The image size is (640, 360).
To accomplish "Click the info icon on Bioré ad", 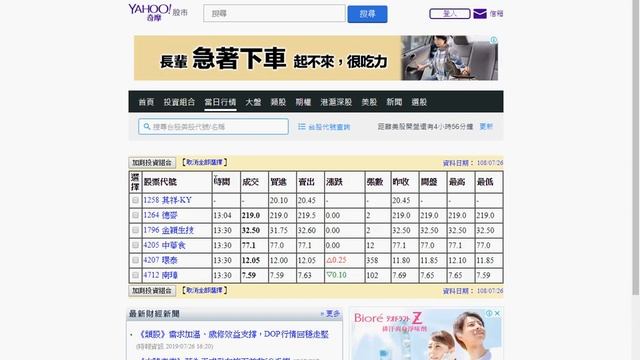I will pos(489,313).
